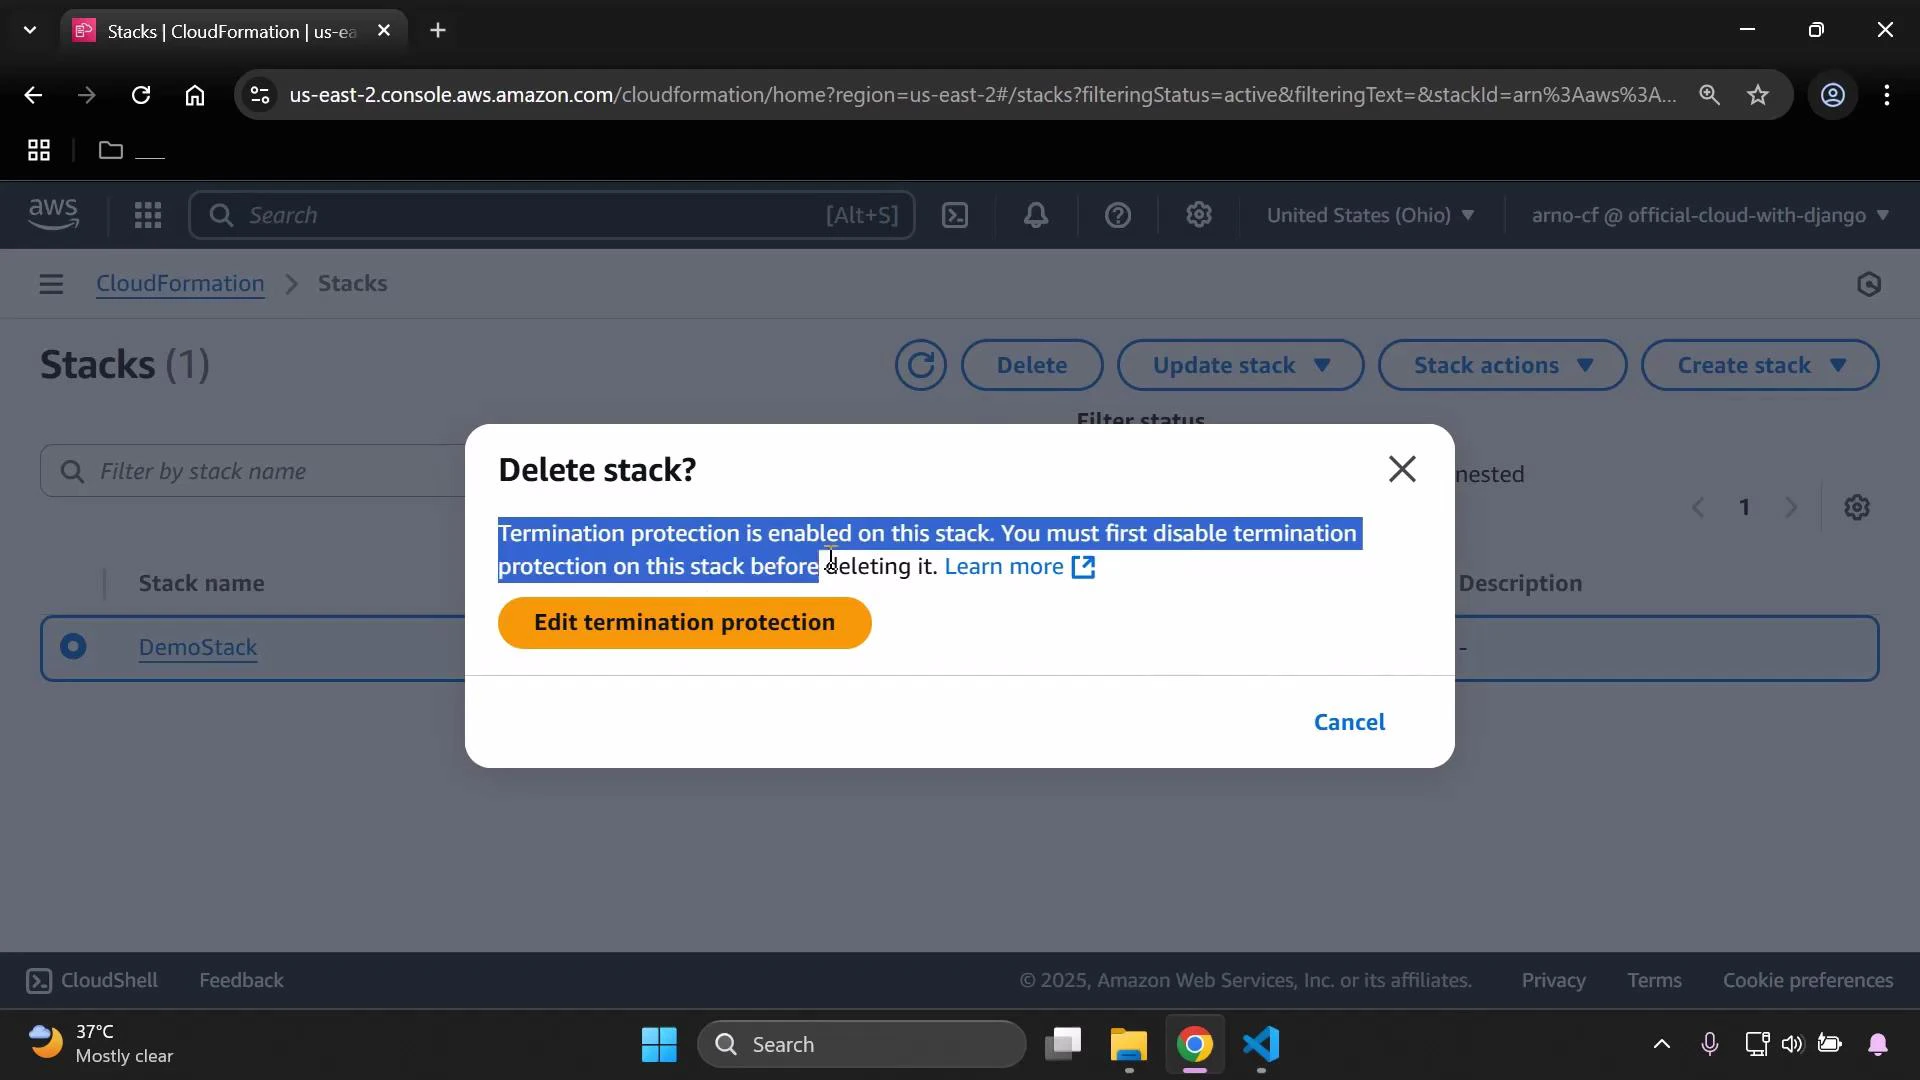Screen dimensions: 1920x1080
Task: Click the Filter by stack name field
Action: [x=250, y=471]
